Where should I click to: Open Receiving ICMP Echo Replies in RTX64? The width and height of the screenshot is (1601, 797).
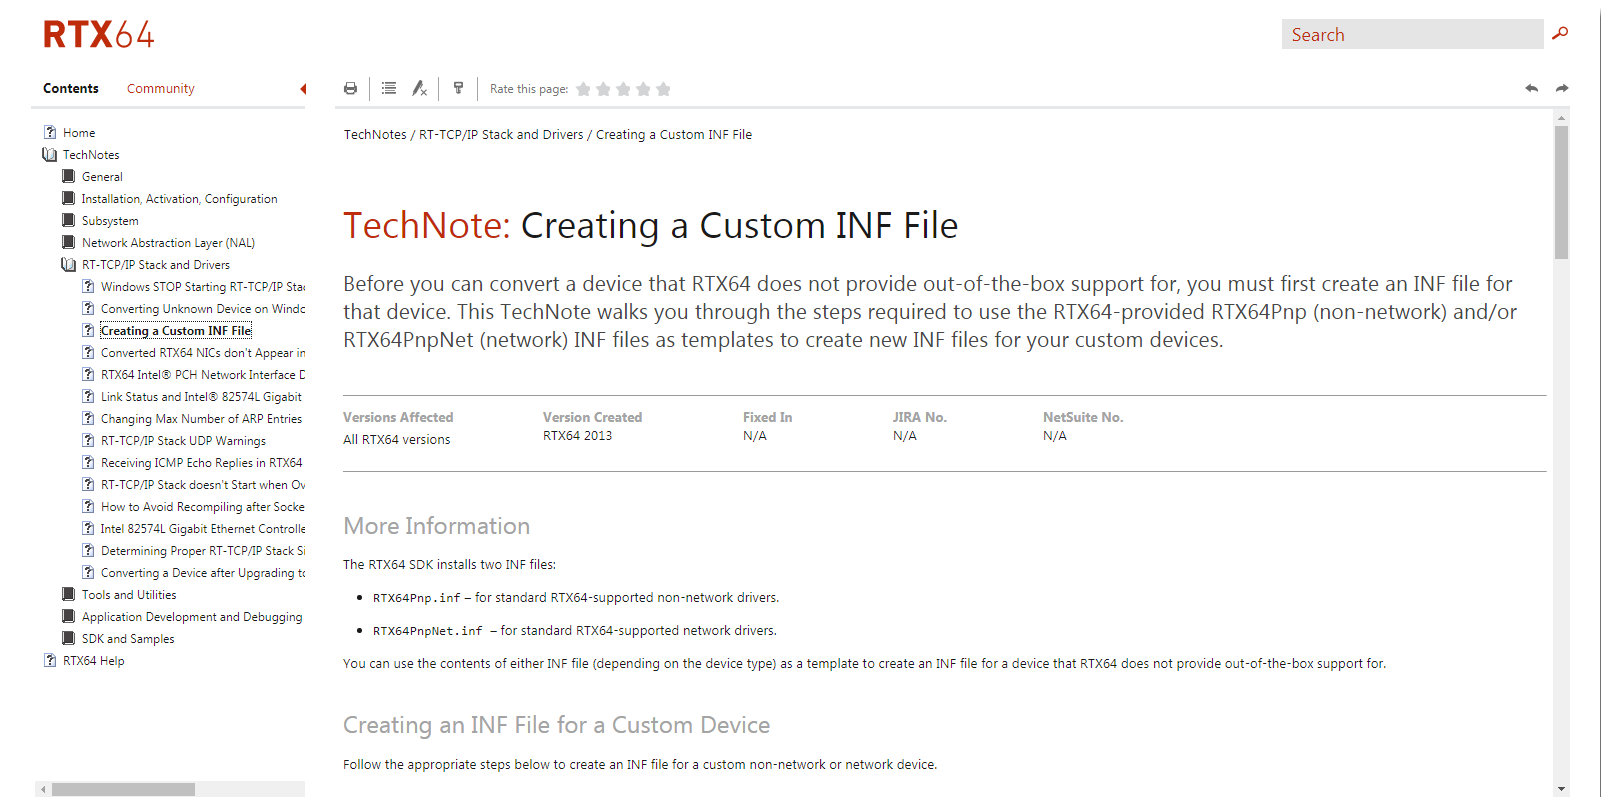click(201, 462)
